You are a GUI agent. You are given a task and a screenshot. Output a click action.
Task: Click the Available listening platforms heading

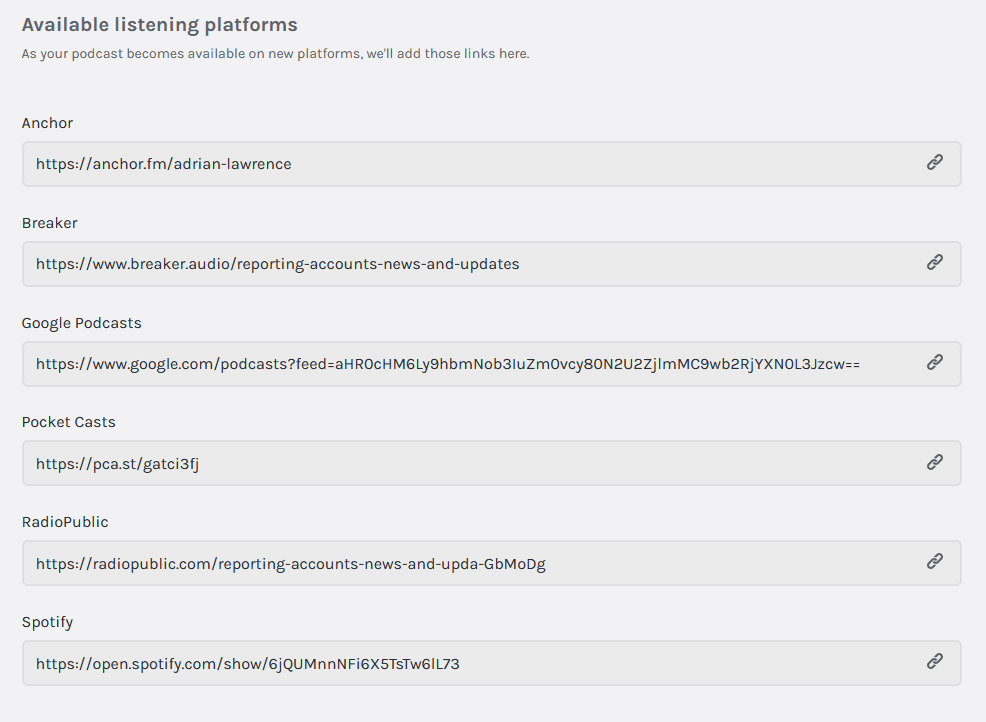160,25
